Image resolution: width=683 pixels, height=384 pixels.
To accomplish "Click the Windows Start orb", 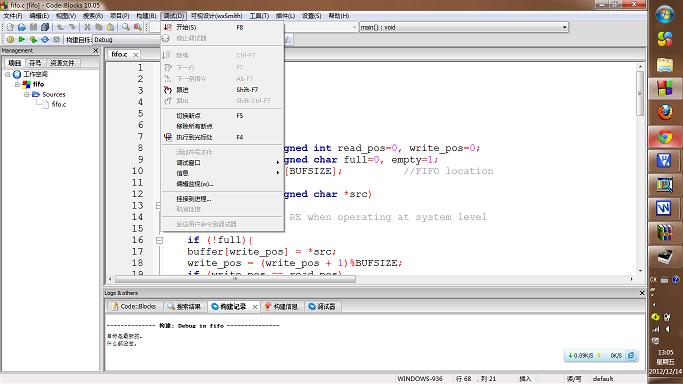I will [665, 14].
